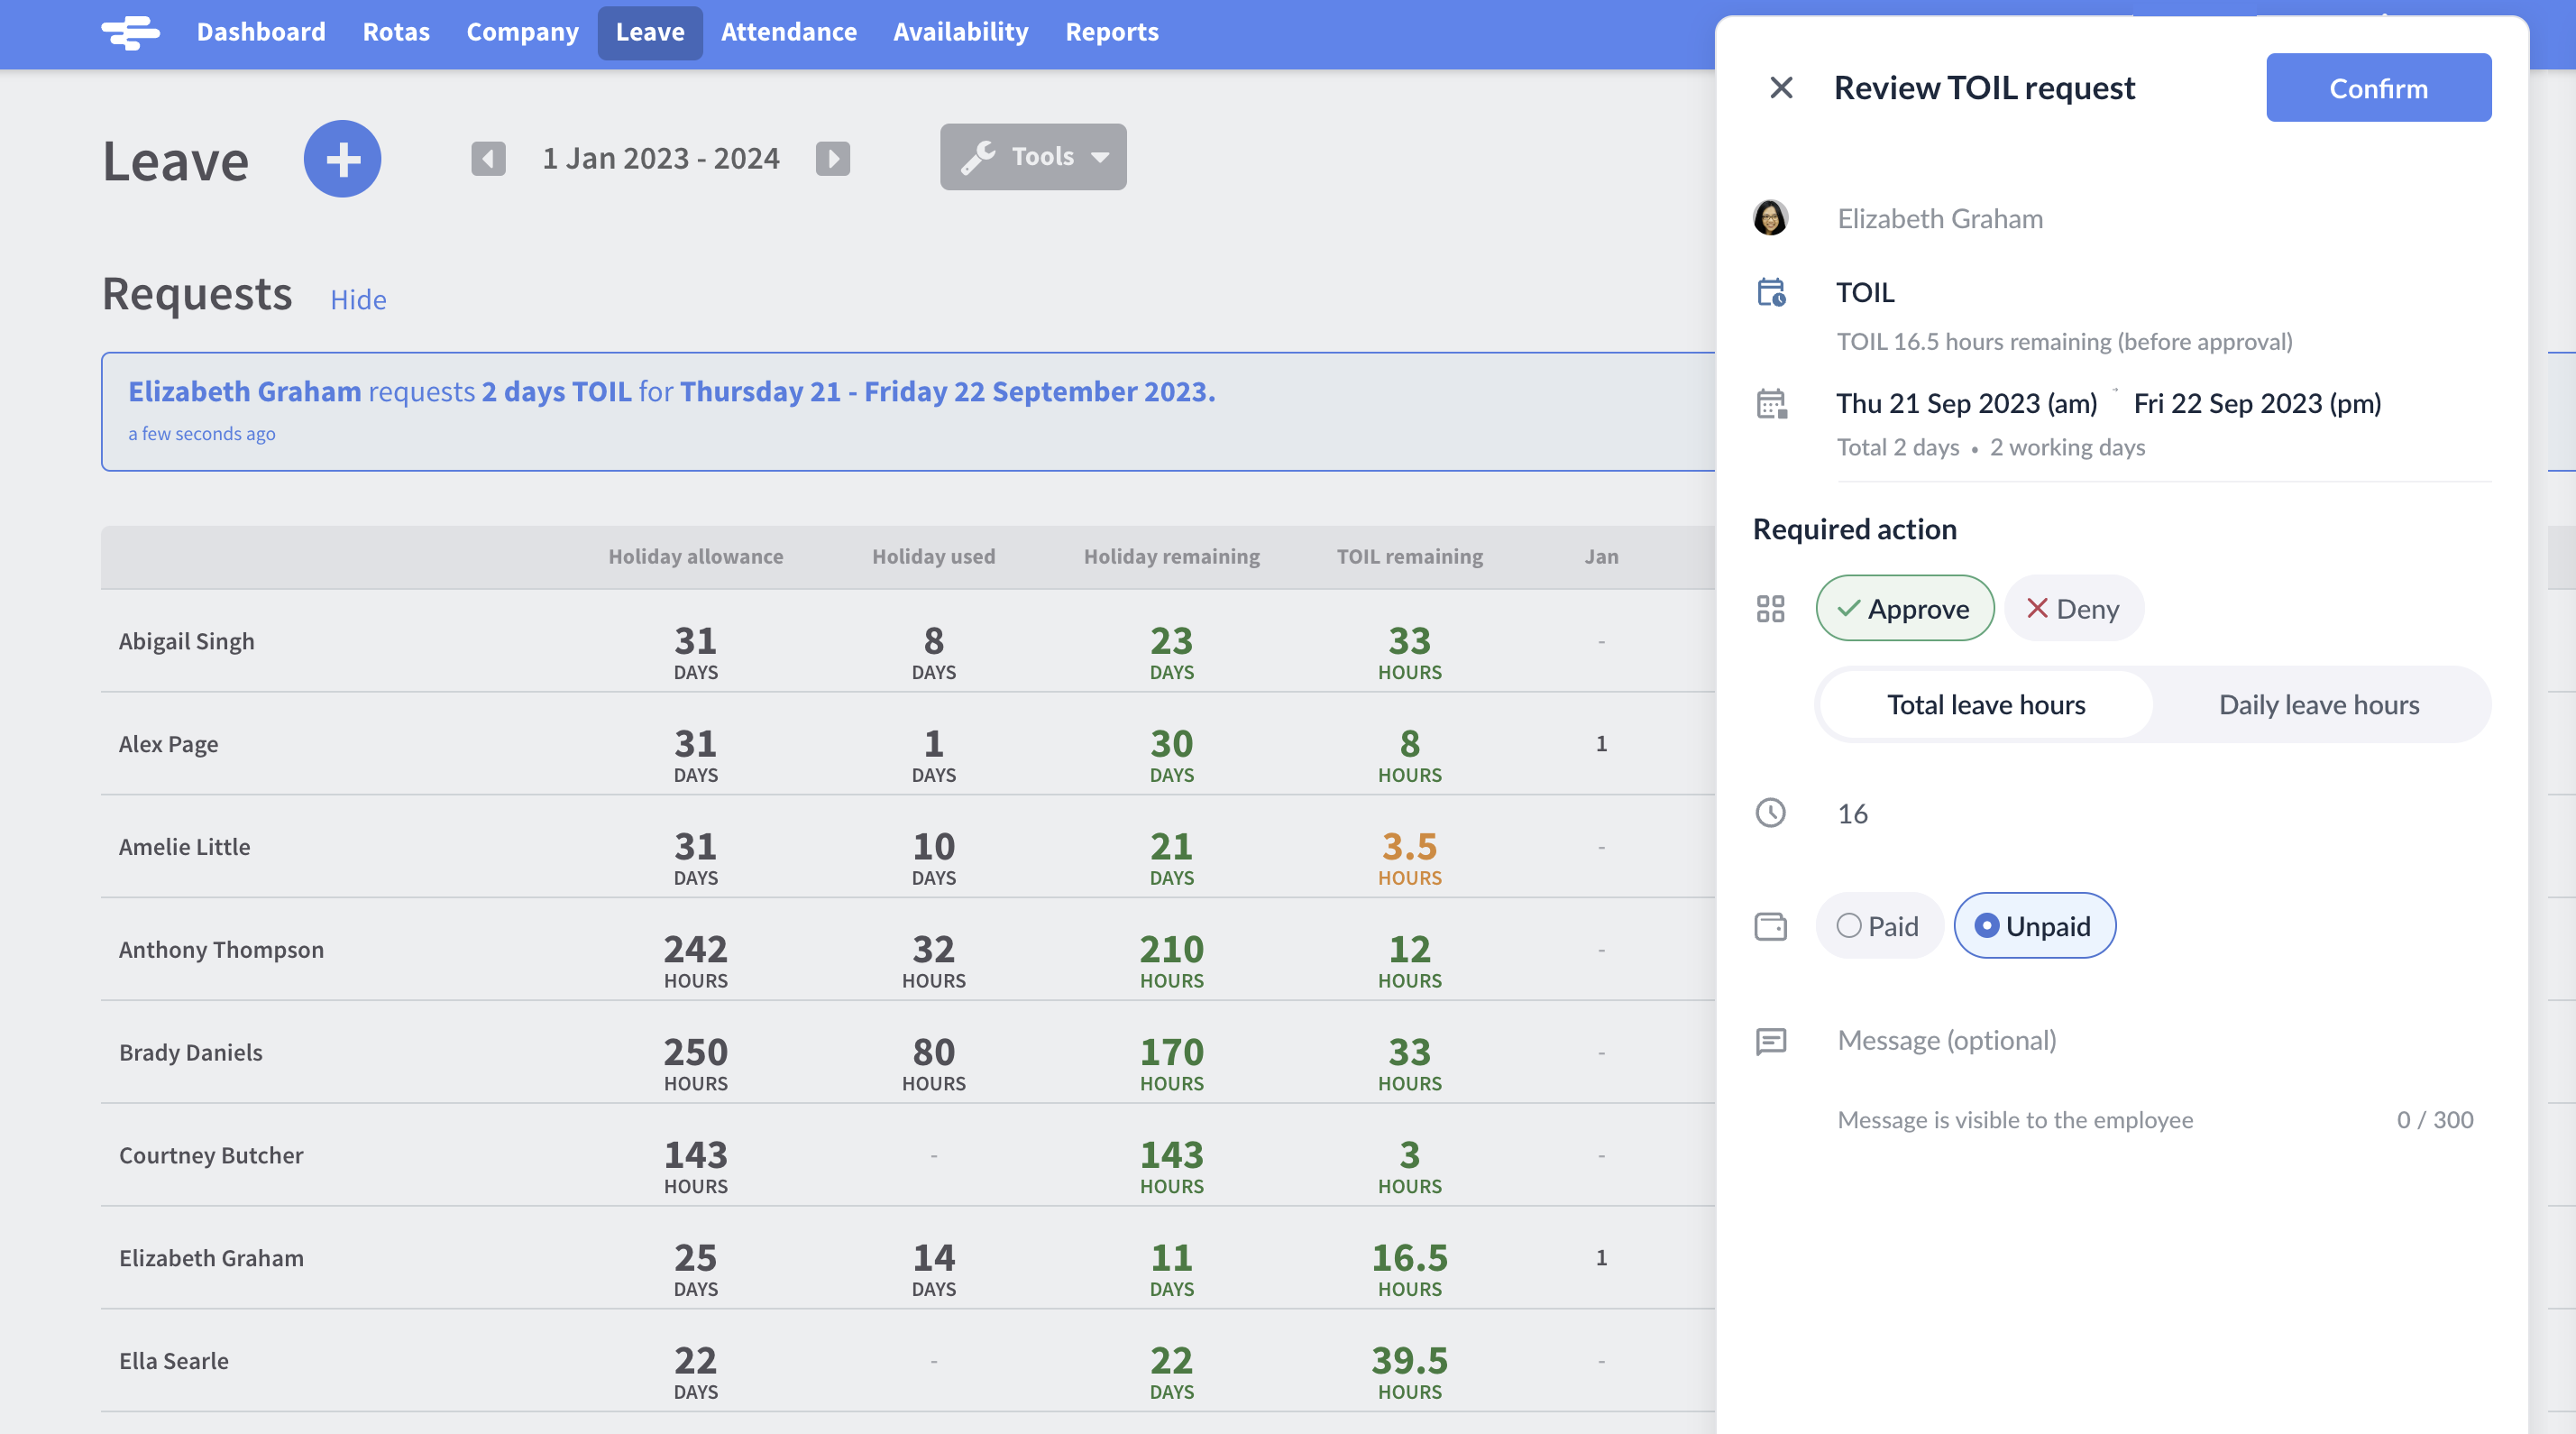Click the TOIL leave type calendar icon
Viewport: 2576px width, 1434px height.
(x=1771, y=292)
